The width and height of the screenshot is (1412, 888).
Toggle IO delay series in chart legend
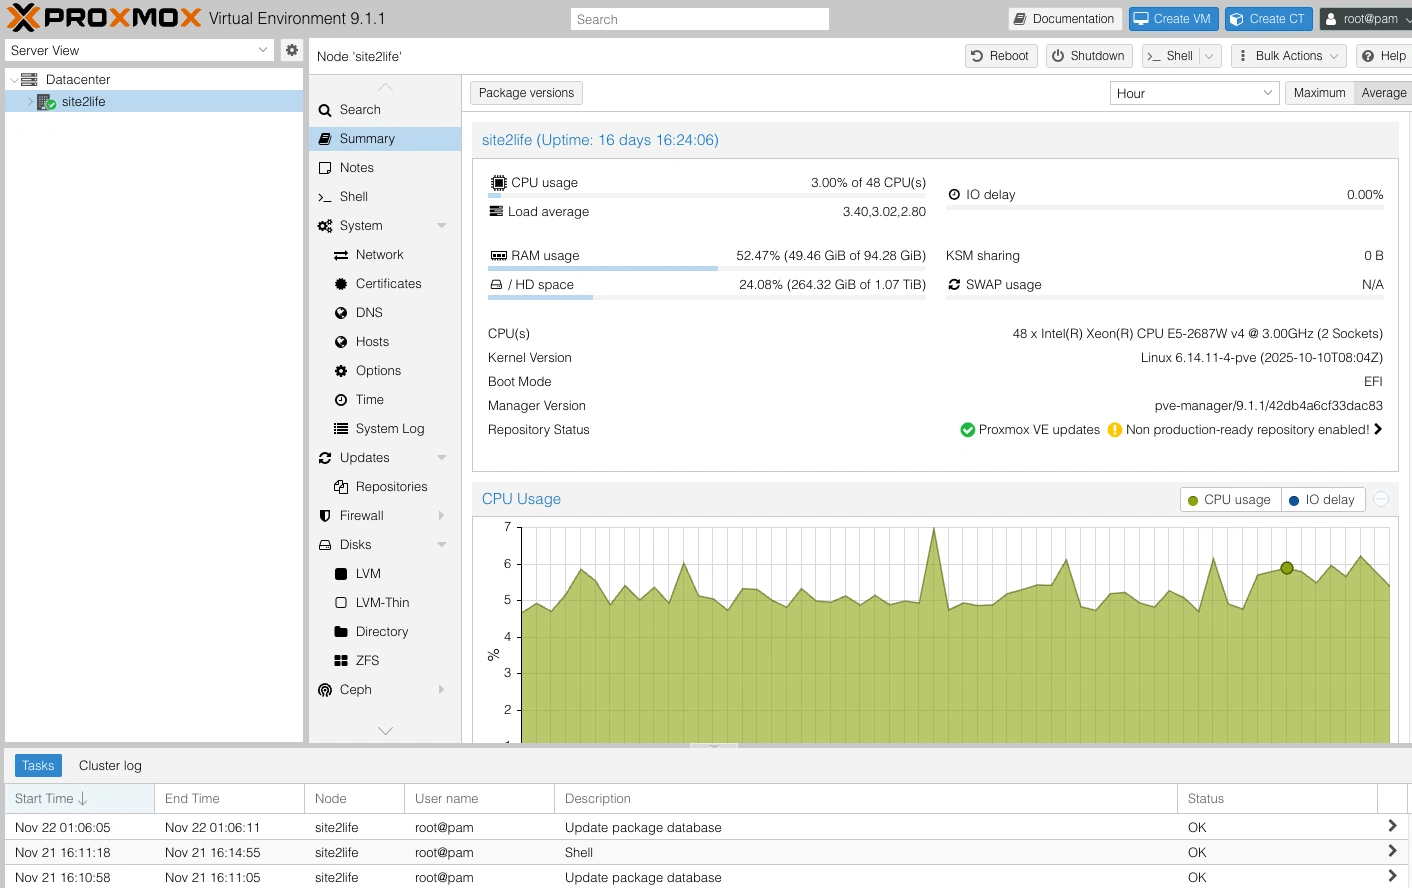point(1322,500)
